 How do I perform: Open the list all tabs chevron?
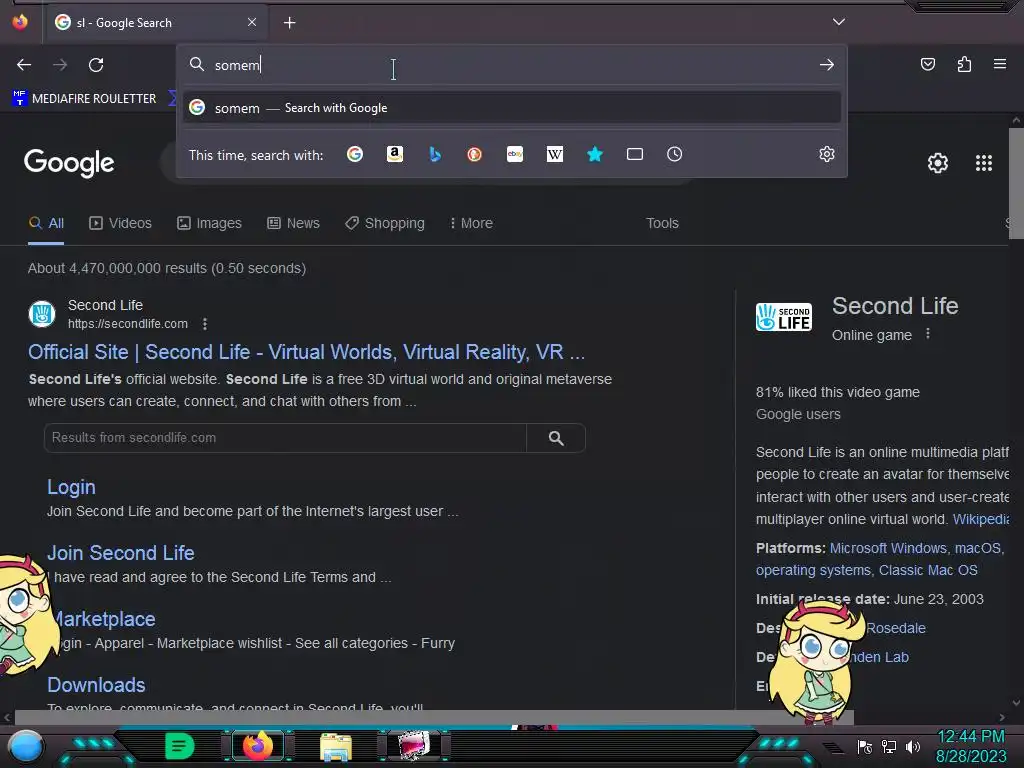[x=839, y=22]
